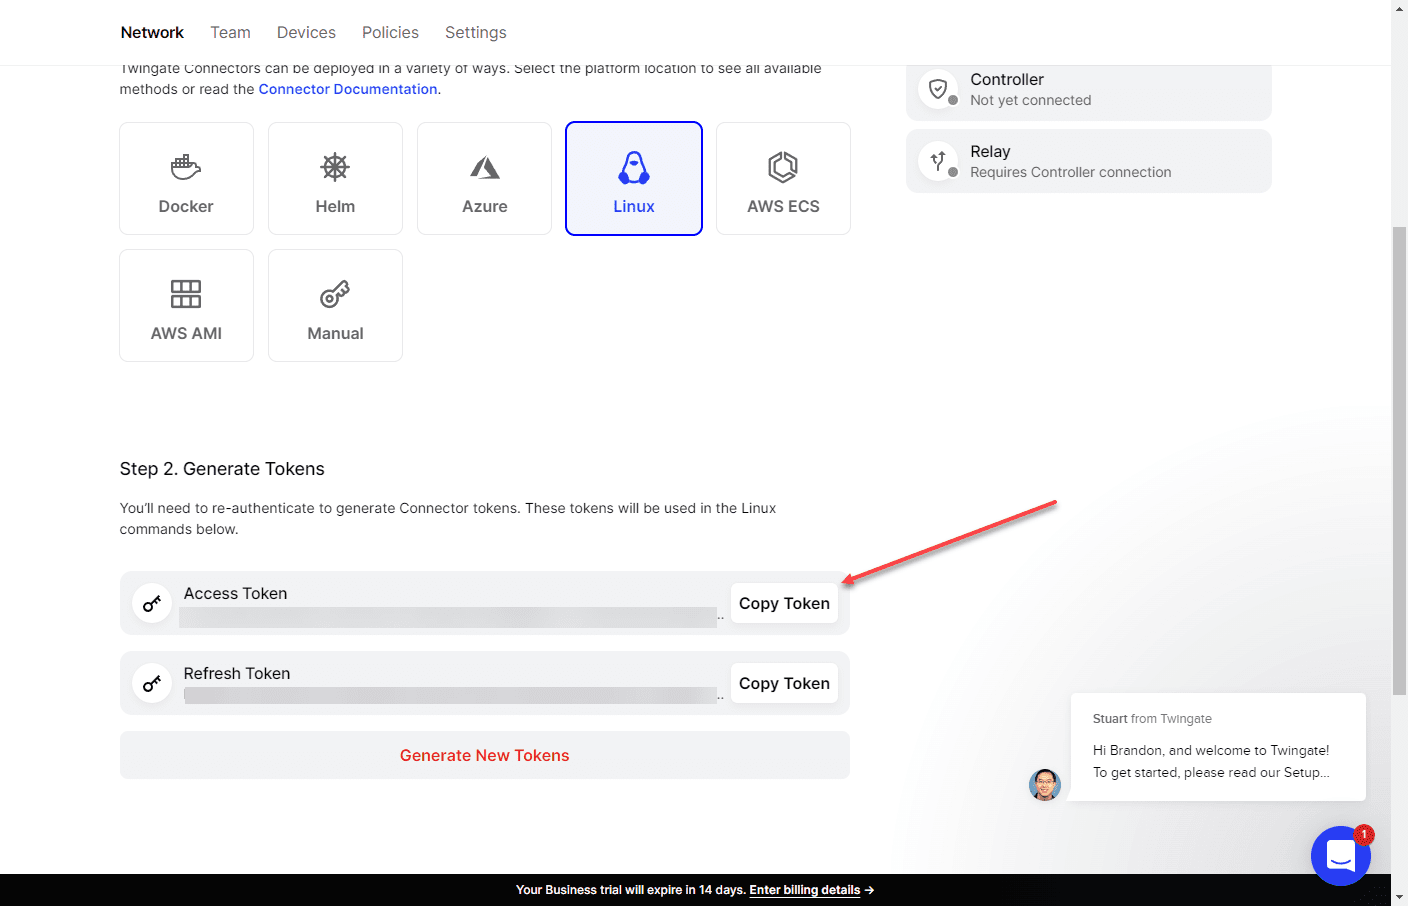Click the Step 2. Generate Tokens heading
Image resolution: width=1408 pixels, height=906 pixels.
222,469
